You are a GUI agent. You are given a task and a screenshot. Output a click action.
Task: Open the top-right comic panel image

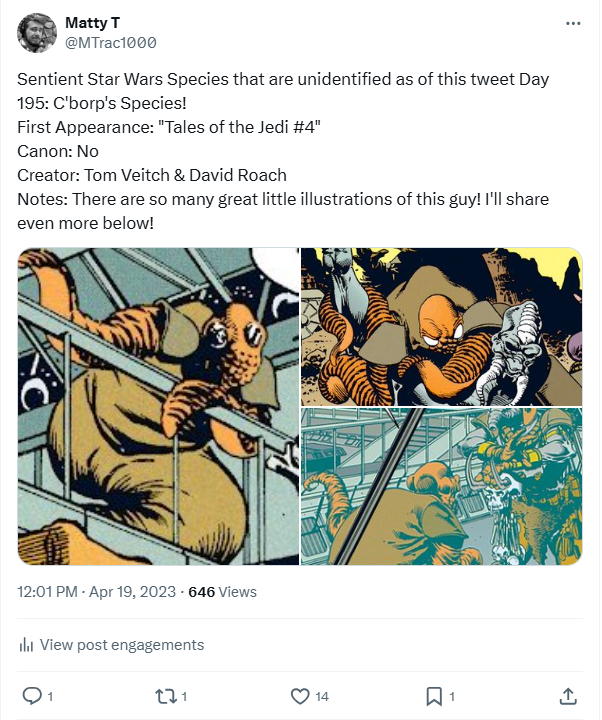(441, 326)
